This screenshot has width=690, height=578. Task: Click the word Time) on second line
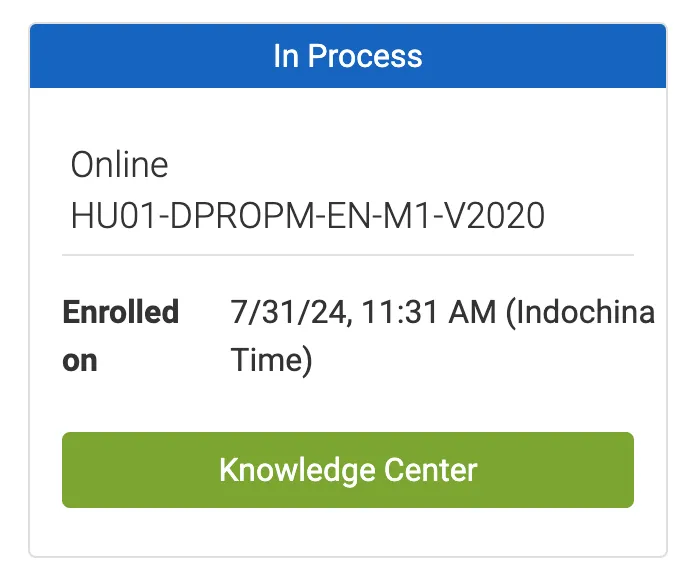(272, 360)
